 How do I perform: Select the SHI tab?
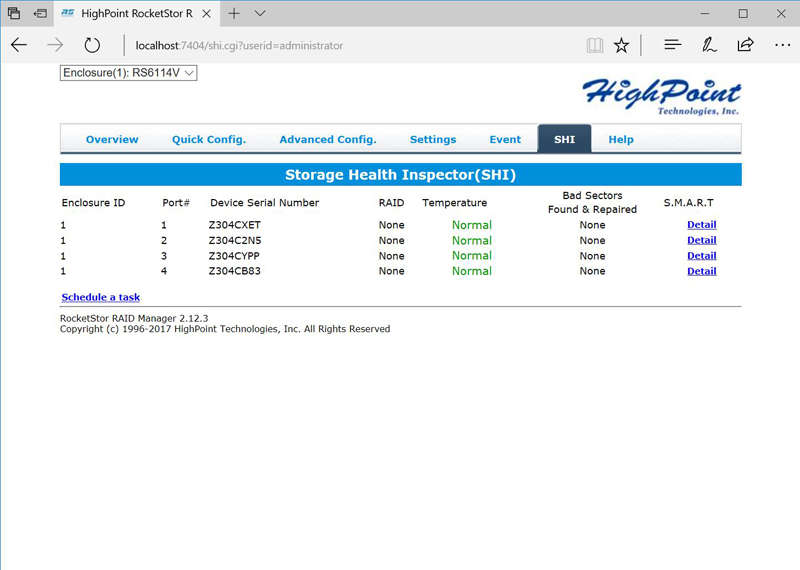point(564,139)
